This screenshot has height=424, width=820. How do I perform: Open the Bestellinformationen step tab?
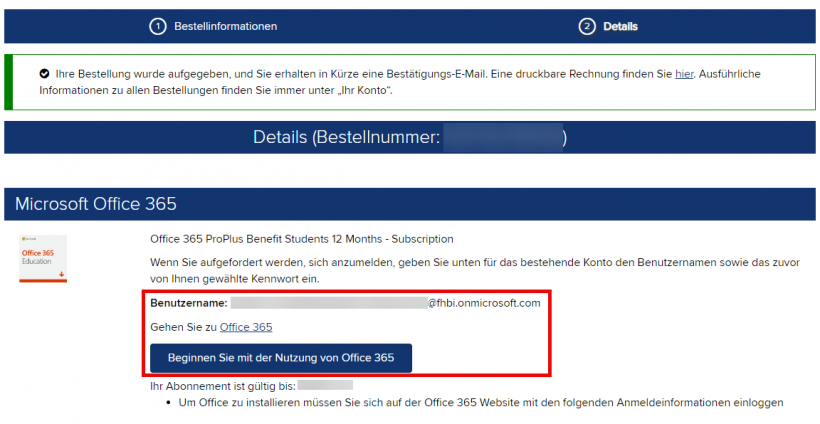tap(213, 26)
